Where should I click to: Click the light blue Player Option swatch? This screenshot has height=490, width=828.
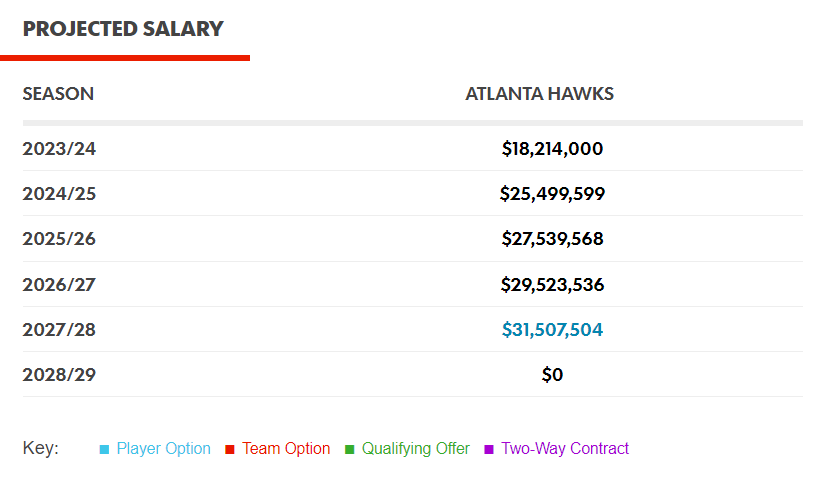[104, 450]
